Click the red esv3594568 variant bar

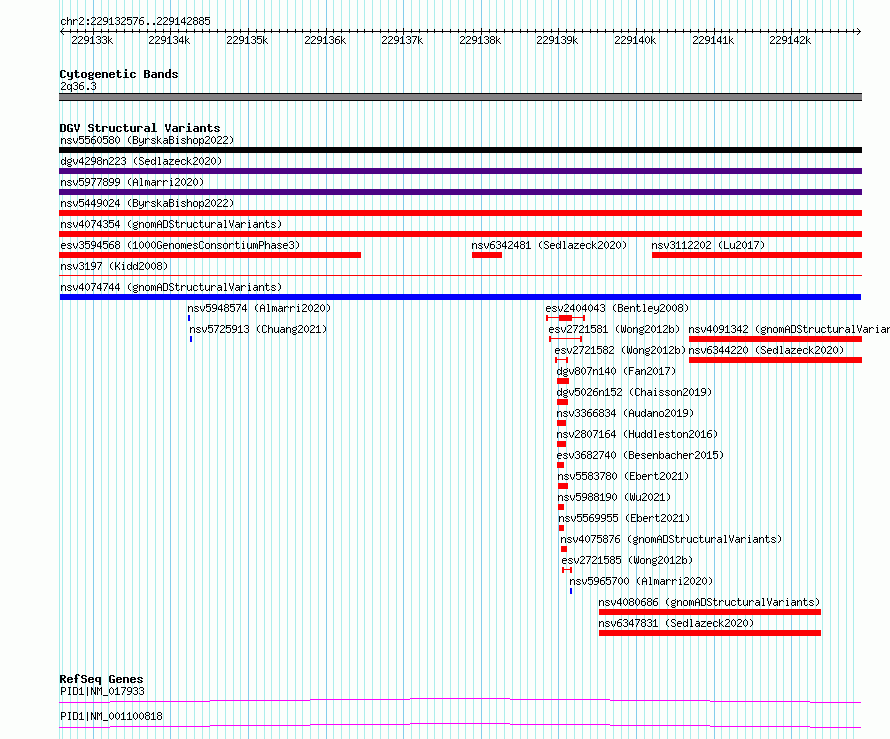coord(210,255)
